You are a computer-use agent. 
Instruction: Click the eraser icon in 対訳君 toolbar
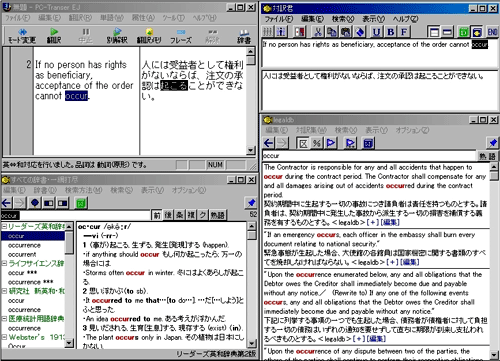359,32
